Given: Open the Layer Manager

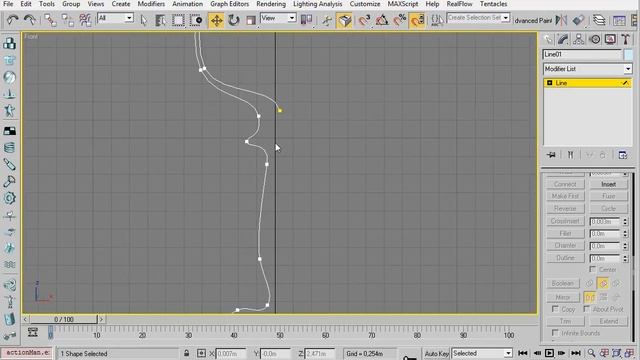Looking at the screenshot, I should (x=599, y=20).
